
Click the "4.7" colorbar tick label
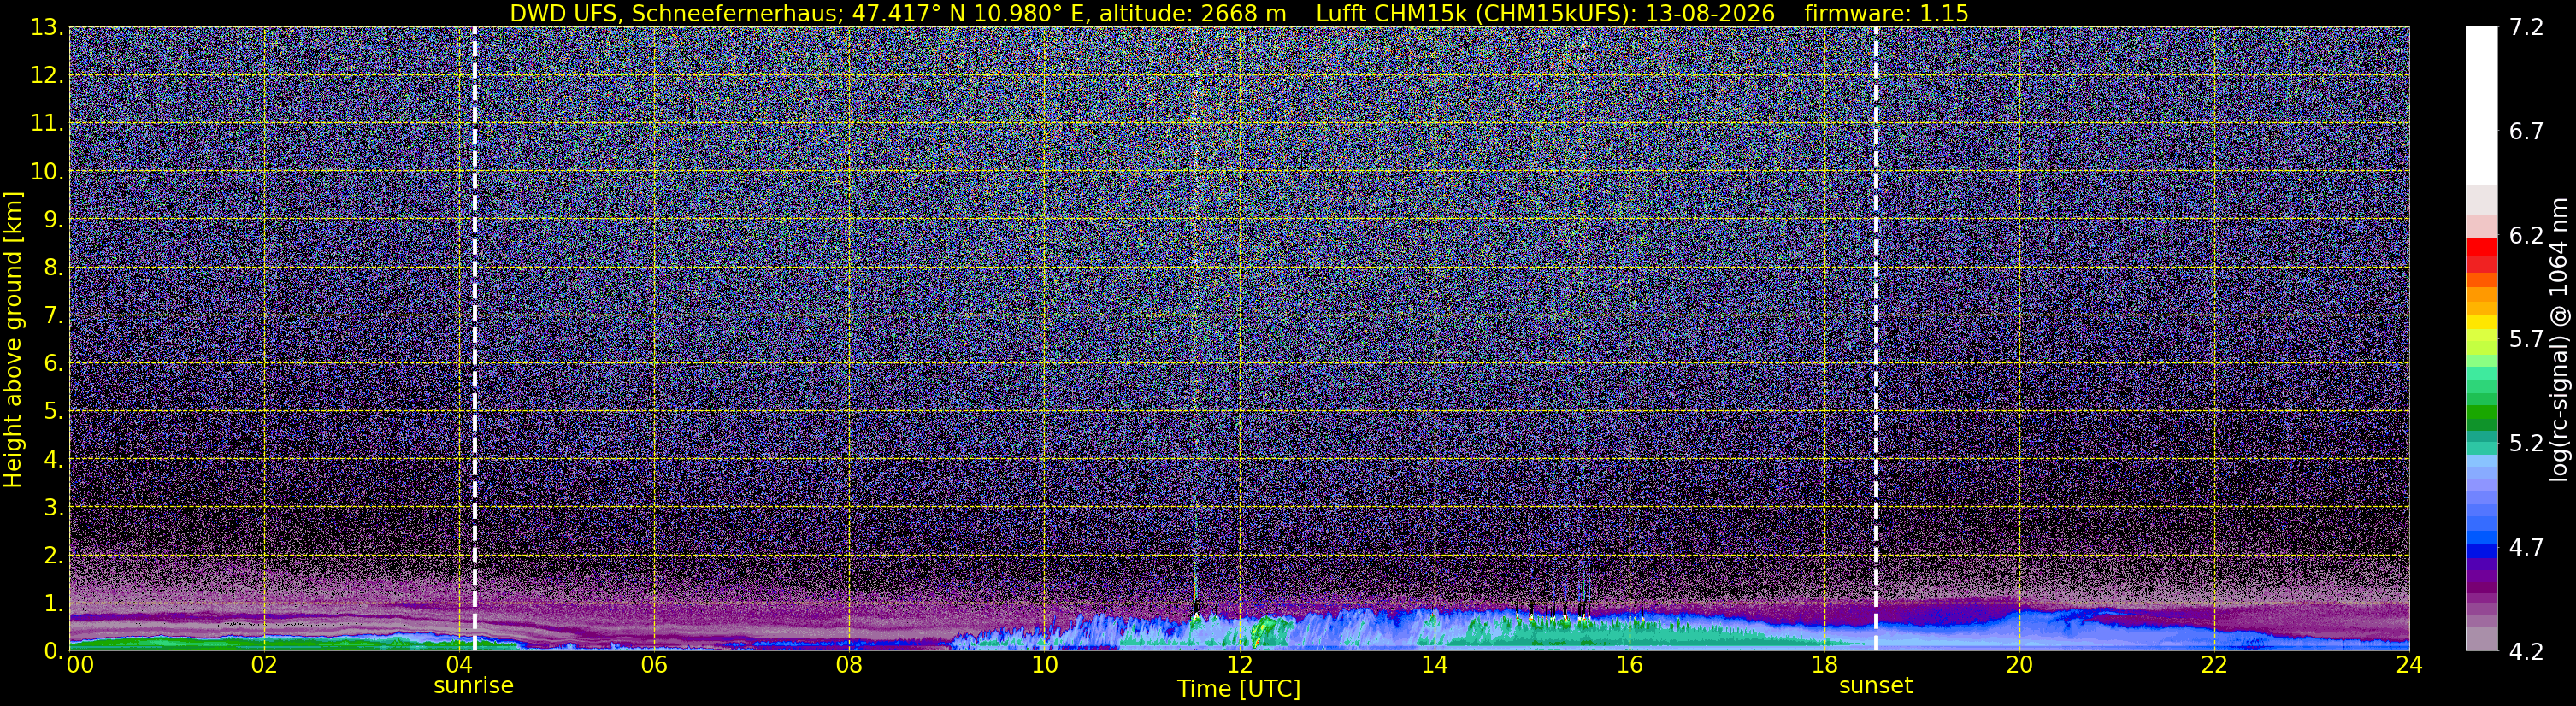pos(2526,547)
